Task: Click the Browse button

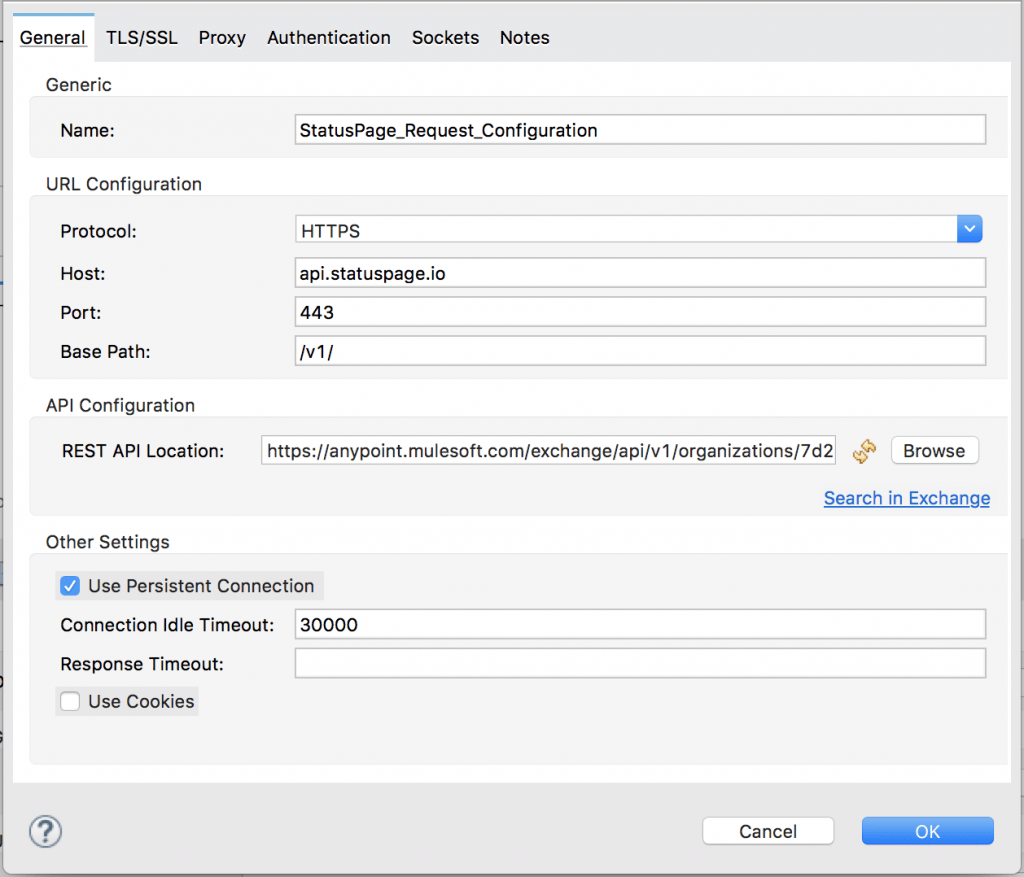Action: (x=935, y=451)
